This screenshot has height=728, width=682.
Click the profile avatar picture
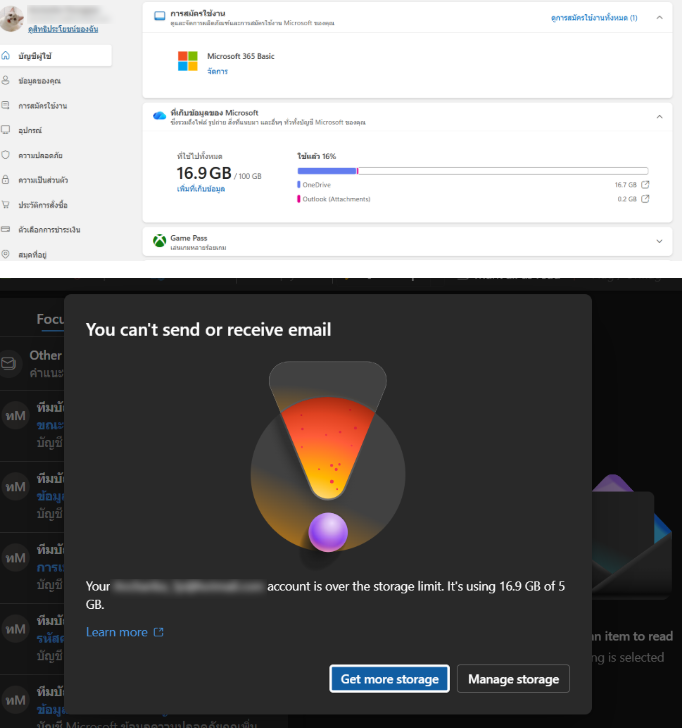coord(12,19)
